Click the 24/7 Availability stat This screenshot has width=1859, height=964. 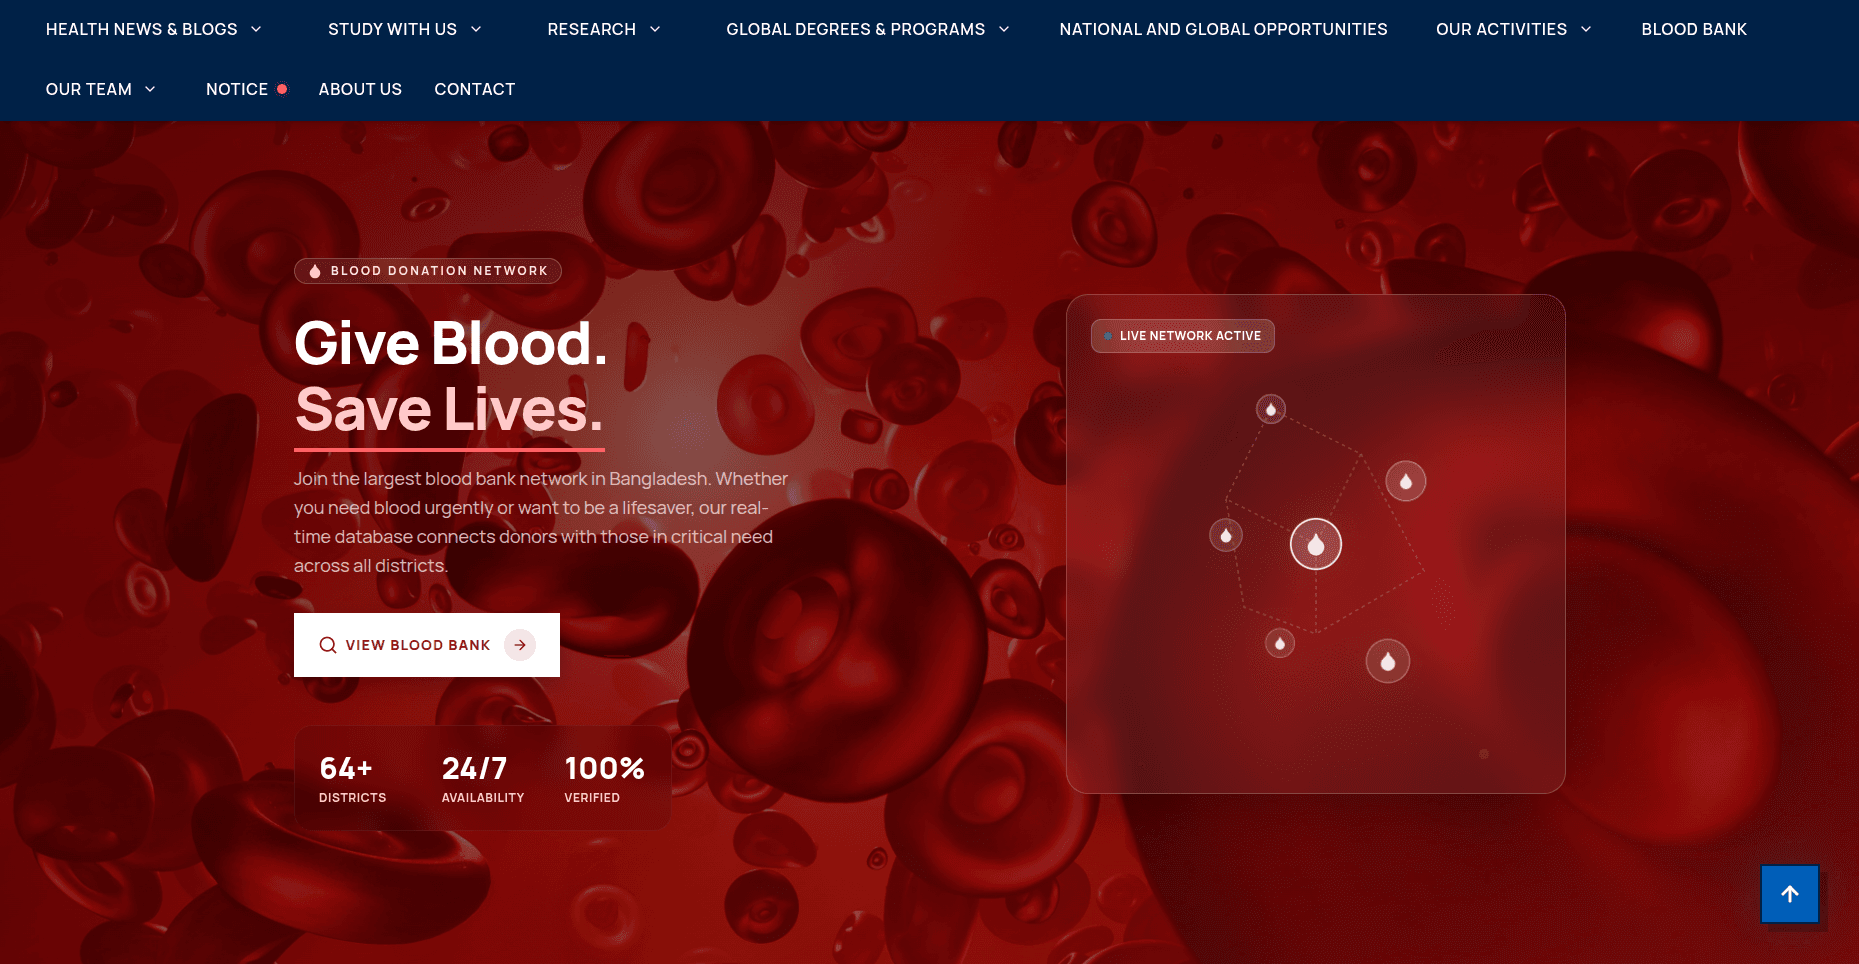pos(483,779)
